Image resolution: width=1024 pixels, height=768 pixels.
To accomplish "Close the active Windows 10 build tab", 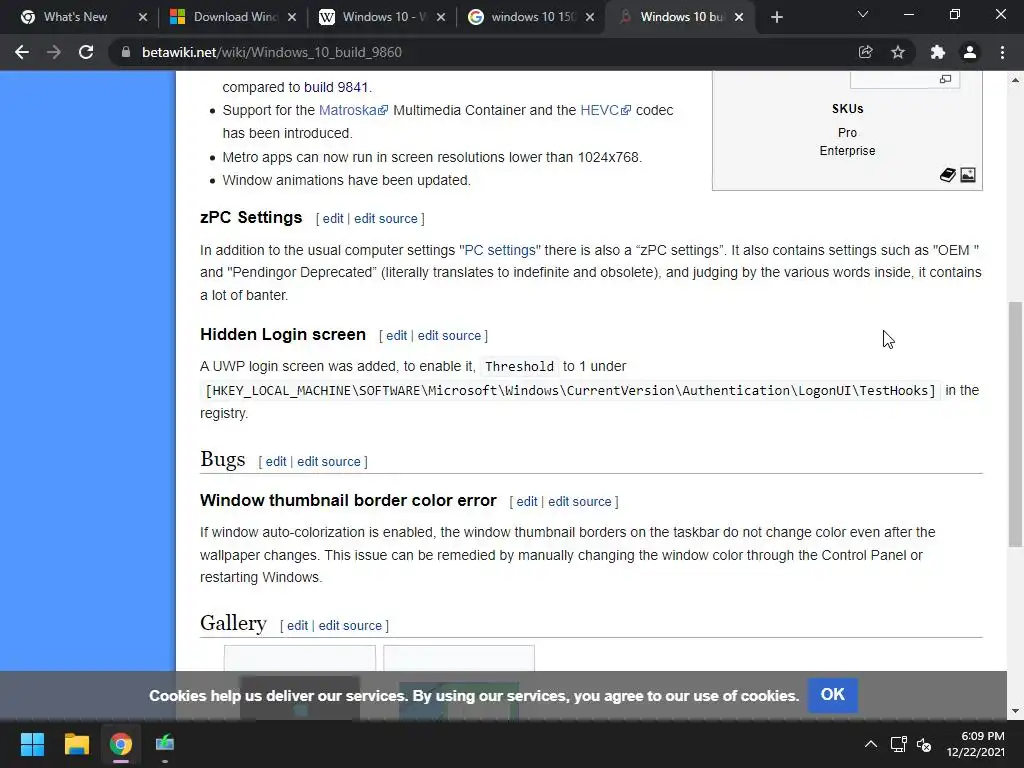I will coord(739,17).
